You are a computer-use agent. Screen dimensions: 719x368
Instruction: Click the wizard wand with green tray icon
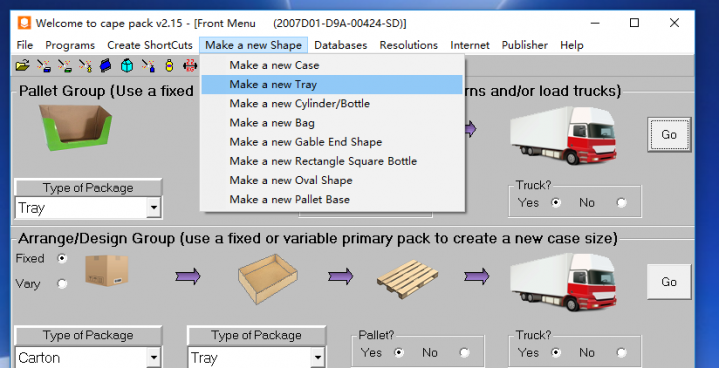65,66
